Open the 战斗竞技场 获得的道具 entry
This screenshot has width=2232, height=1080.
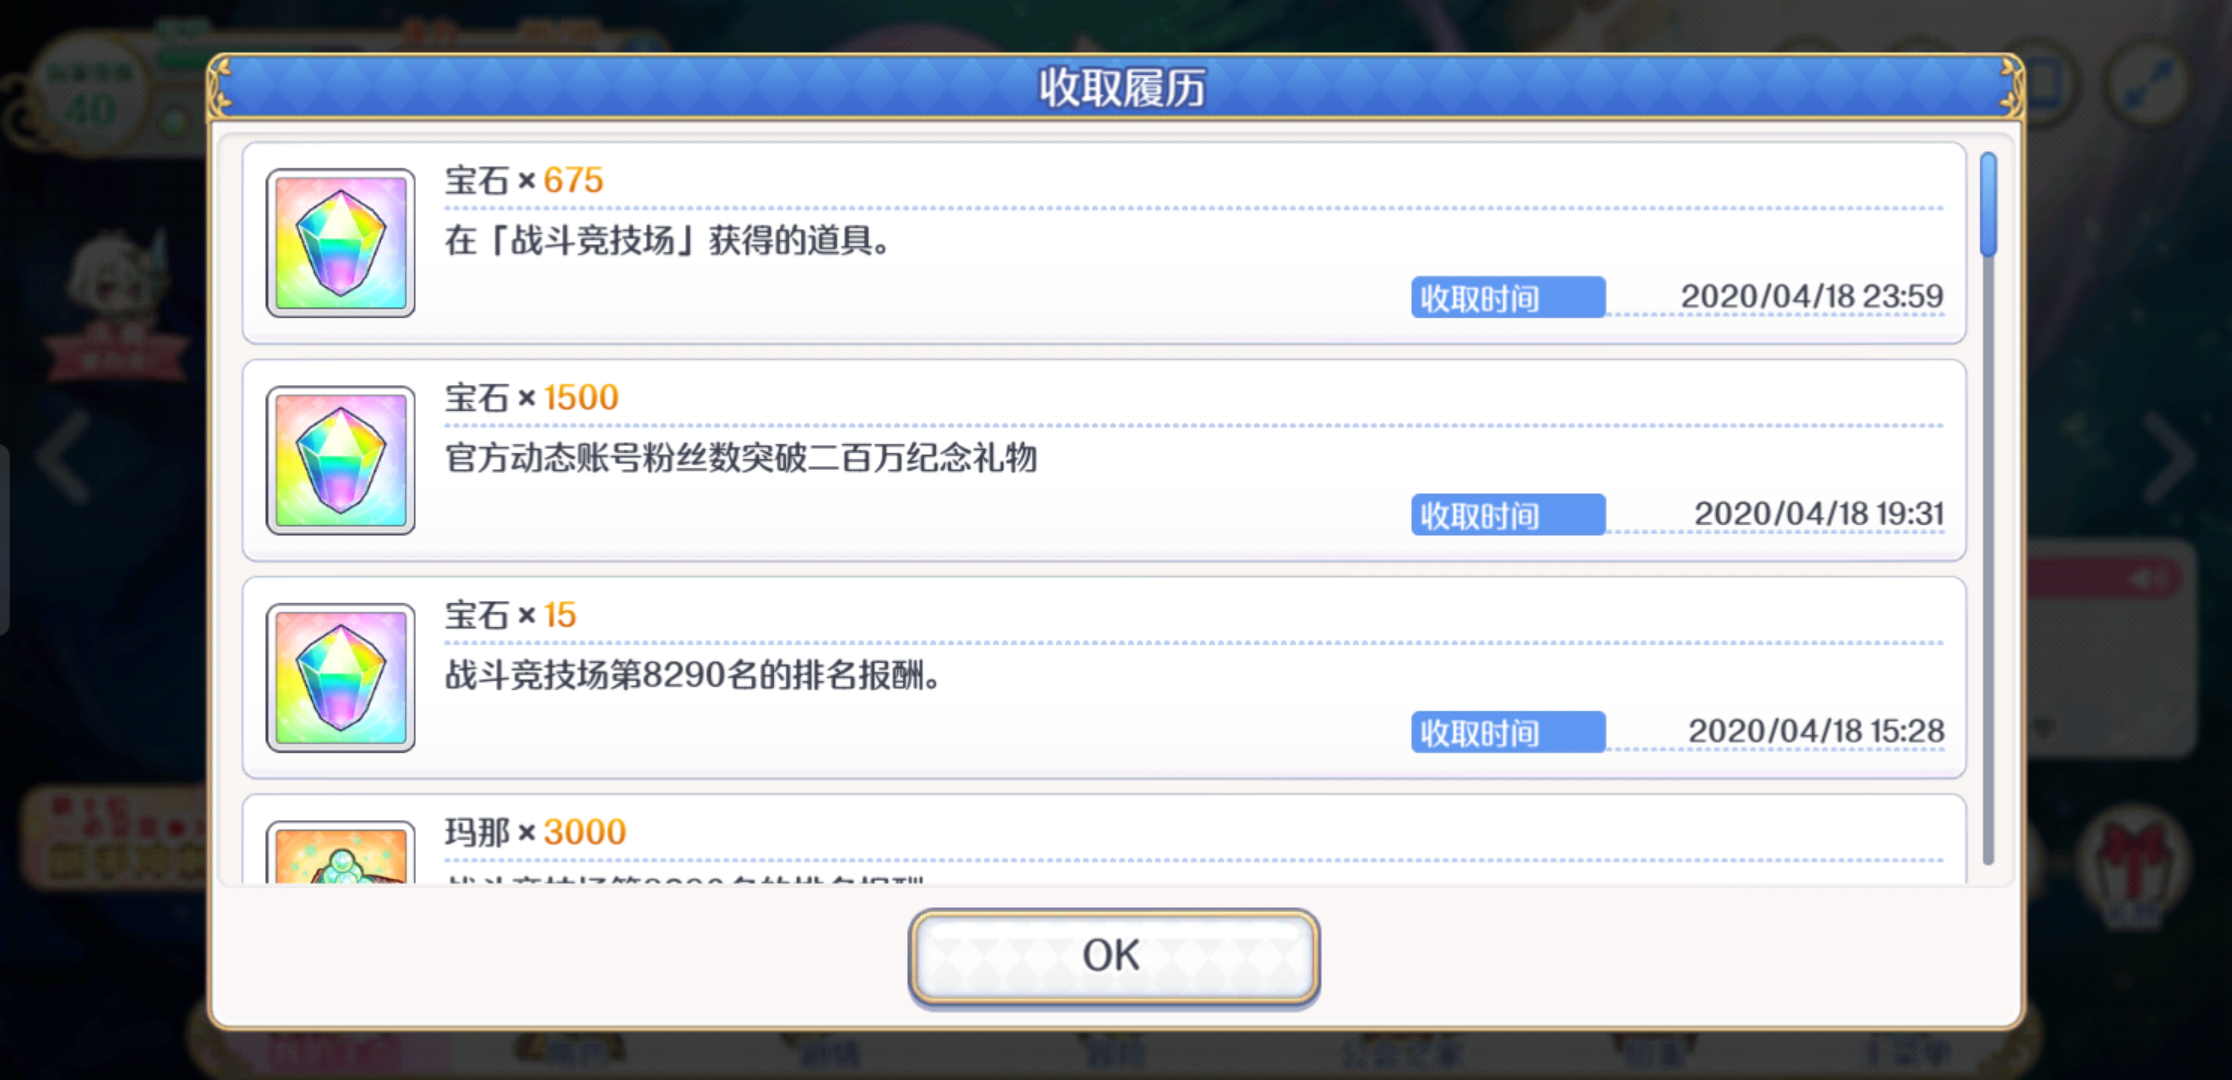tap(1104, 243)
